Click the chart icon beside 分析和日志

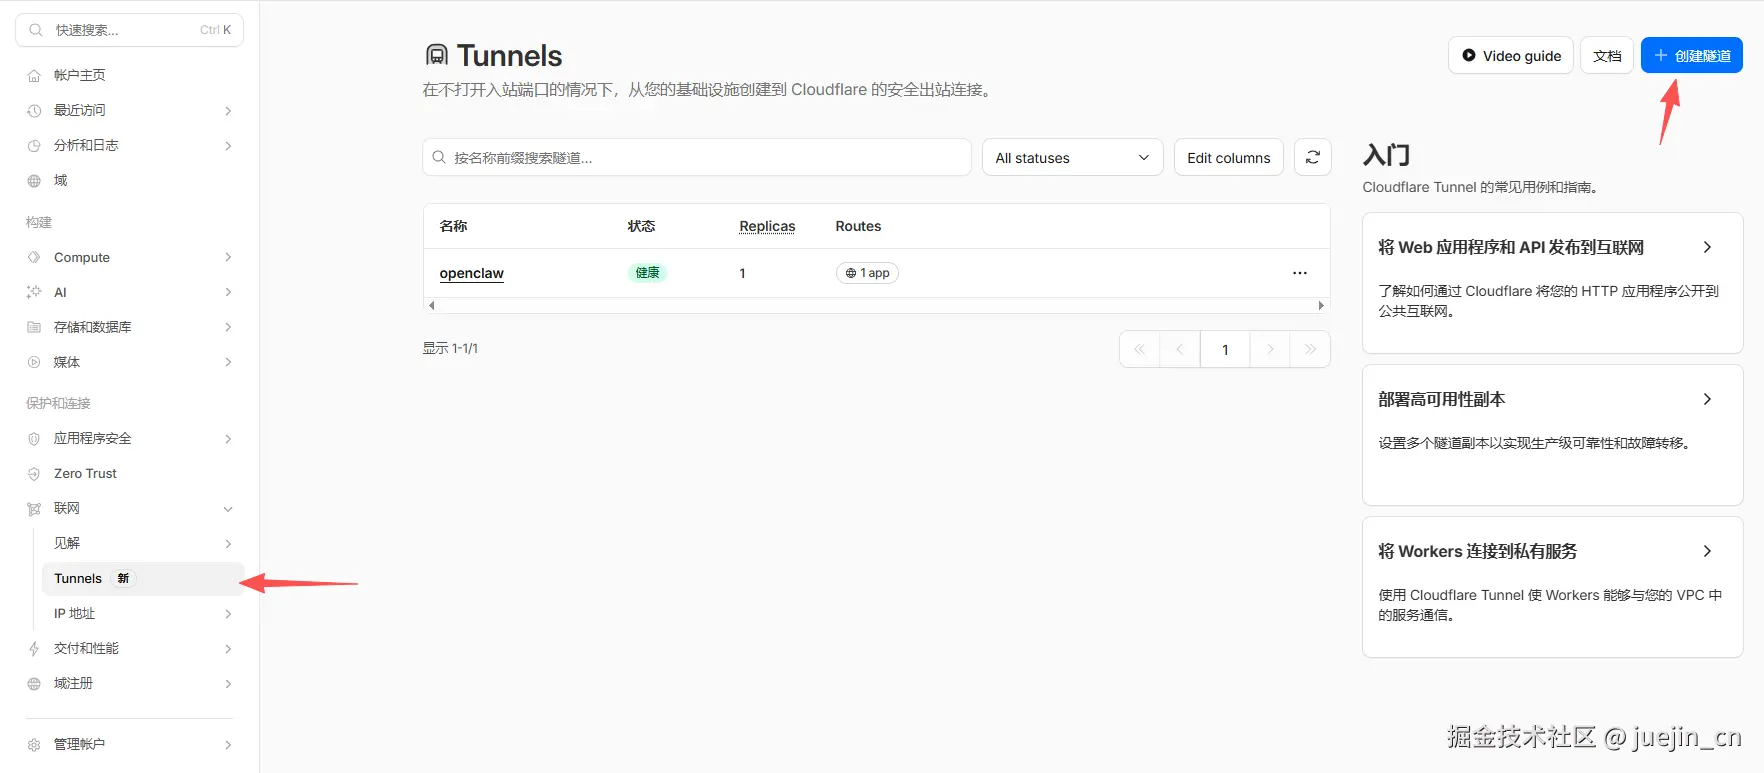34,146
